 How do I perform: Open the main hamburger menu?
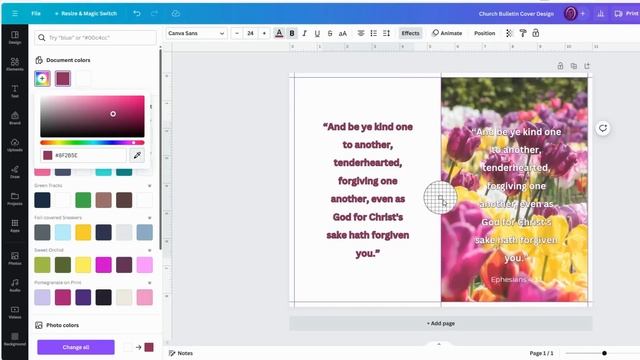click(15, 13)
